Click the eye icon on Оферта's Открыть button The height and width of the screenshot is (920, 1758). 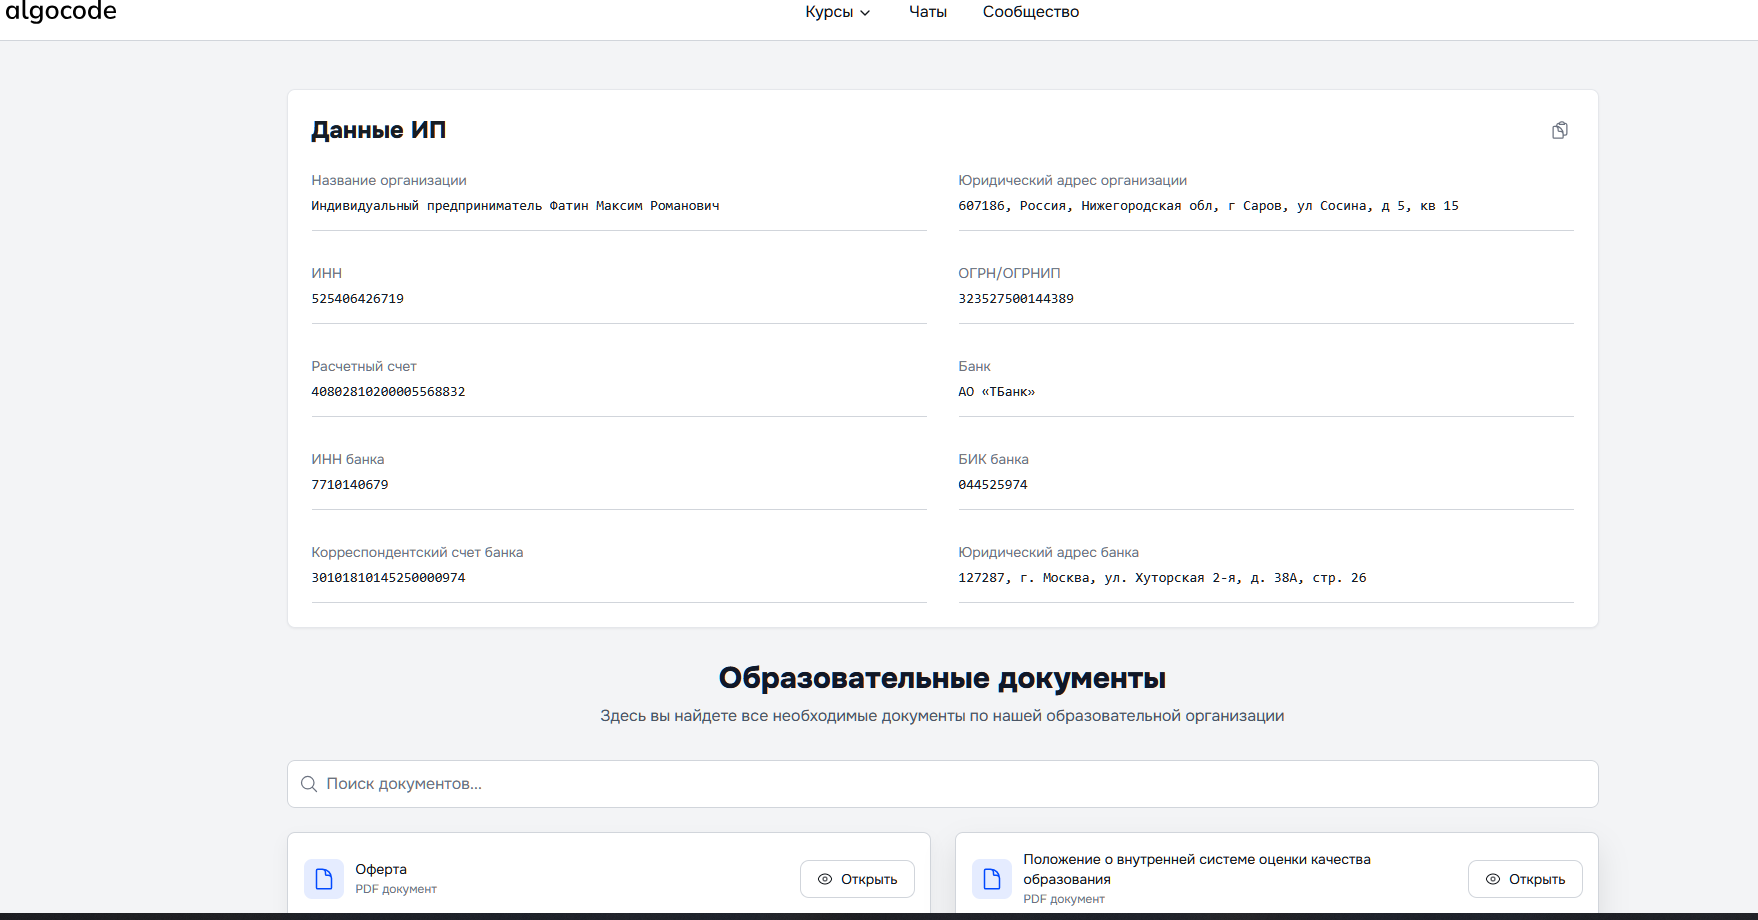pos(825,880)
